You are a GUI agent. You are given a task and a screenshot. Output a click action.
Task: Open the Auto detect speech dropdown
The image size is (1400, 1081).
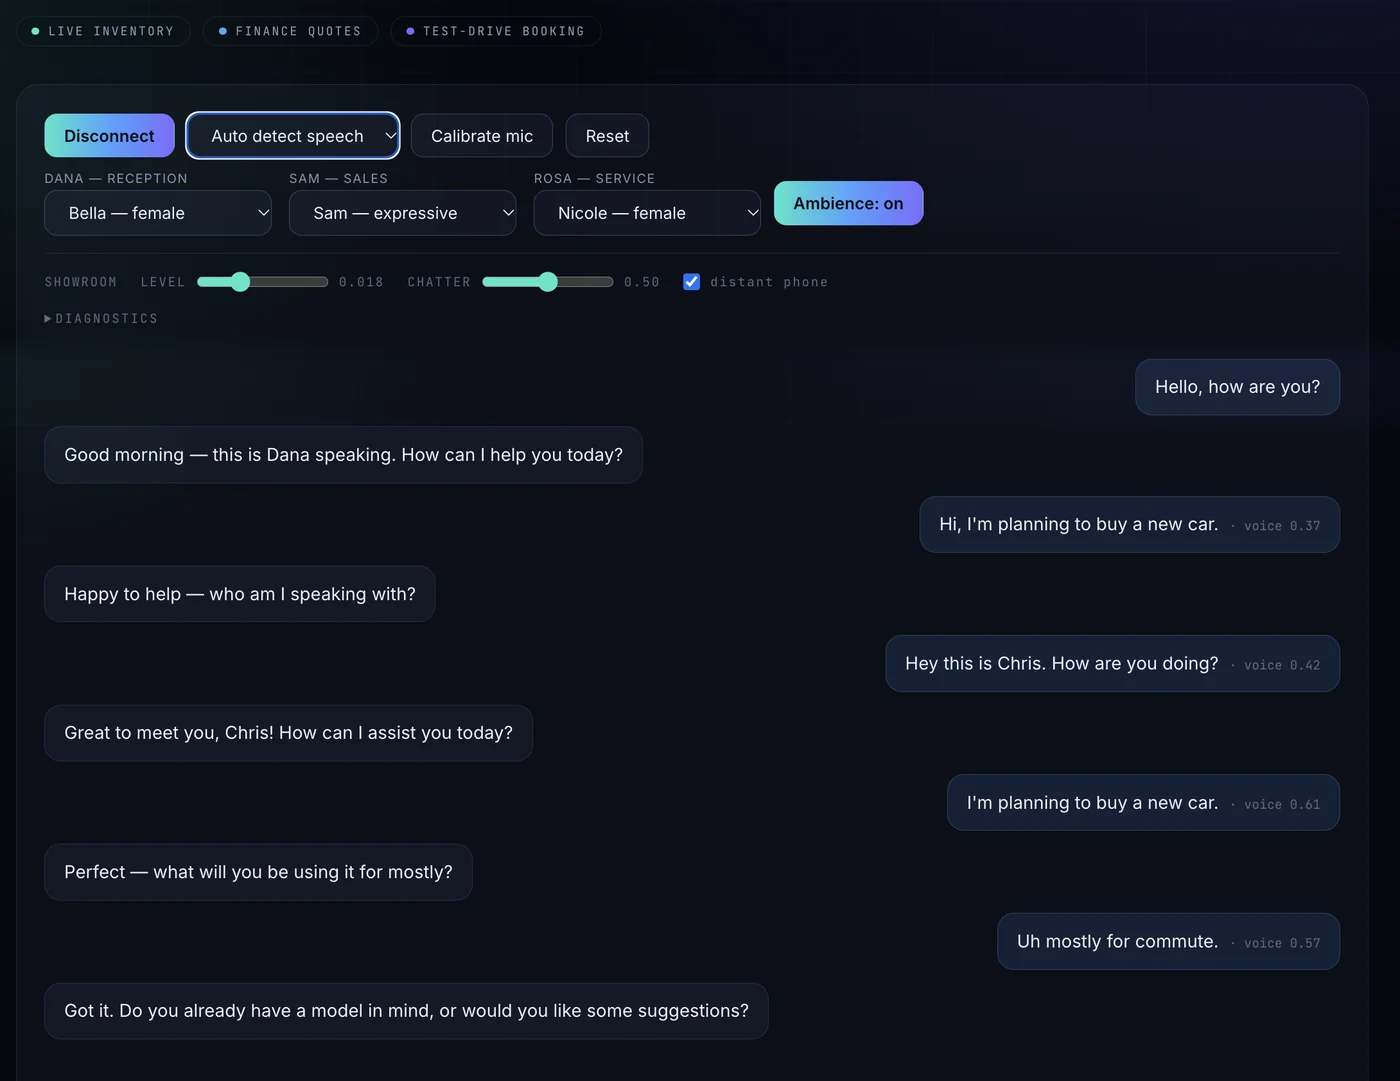click(293, 136)
